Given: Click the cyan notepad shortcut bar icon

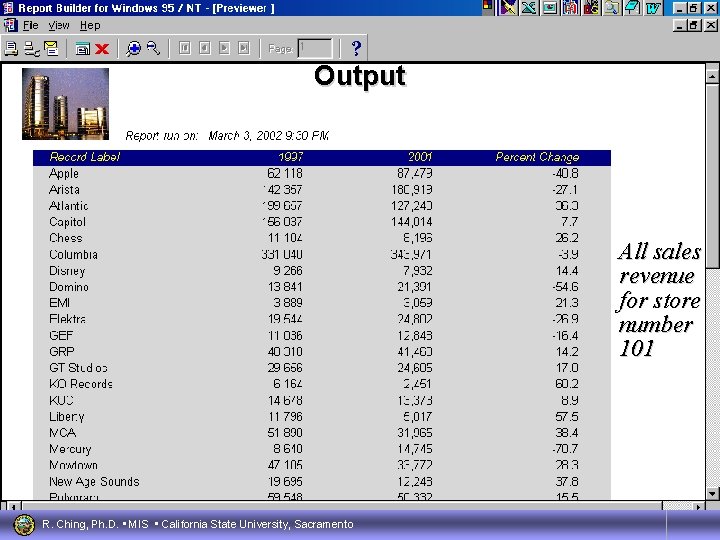Looking at the screenshot, I should (632, 7).
